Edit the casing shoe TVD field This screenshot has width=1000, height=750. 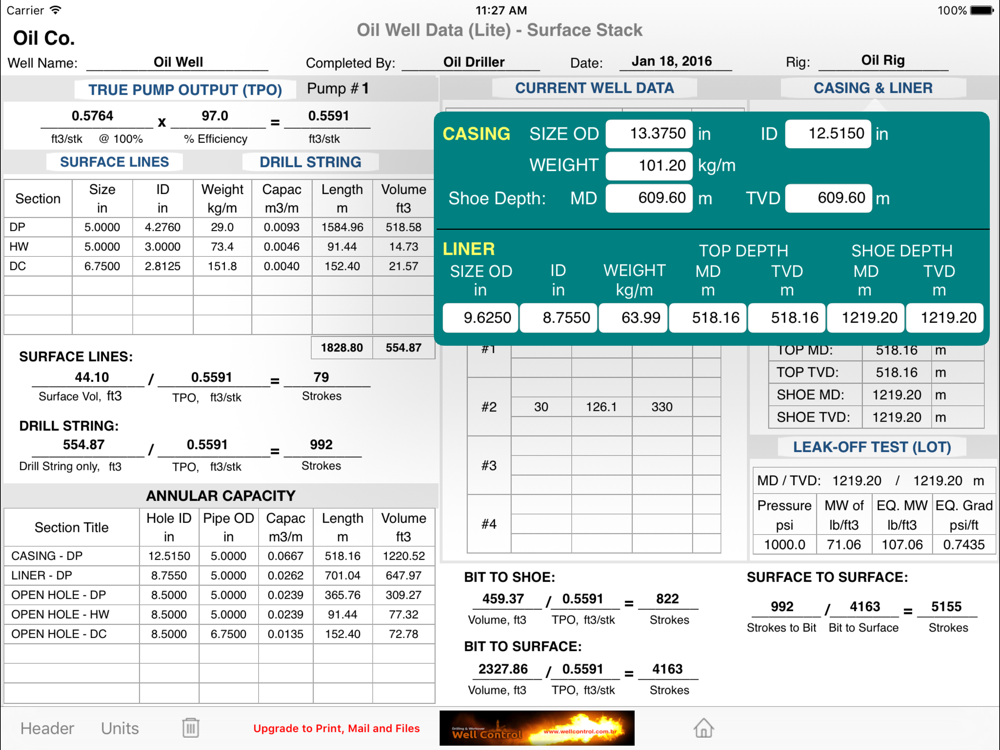coord(827,198)
